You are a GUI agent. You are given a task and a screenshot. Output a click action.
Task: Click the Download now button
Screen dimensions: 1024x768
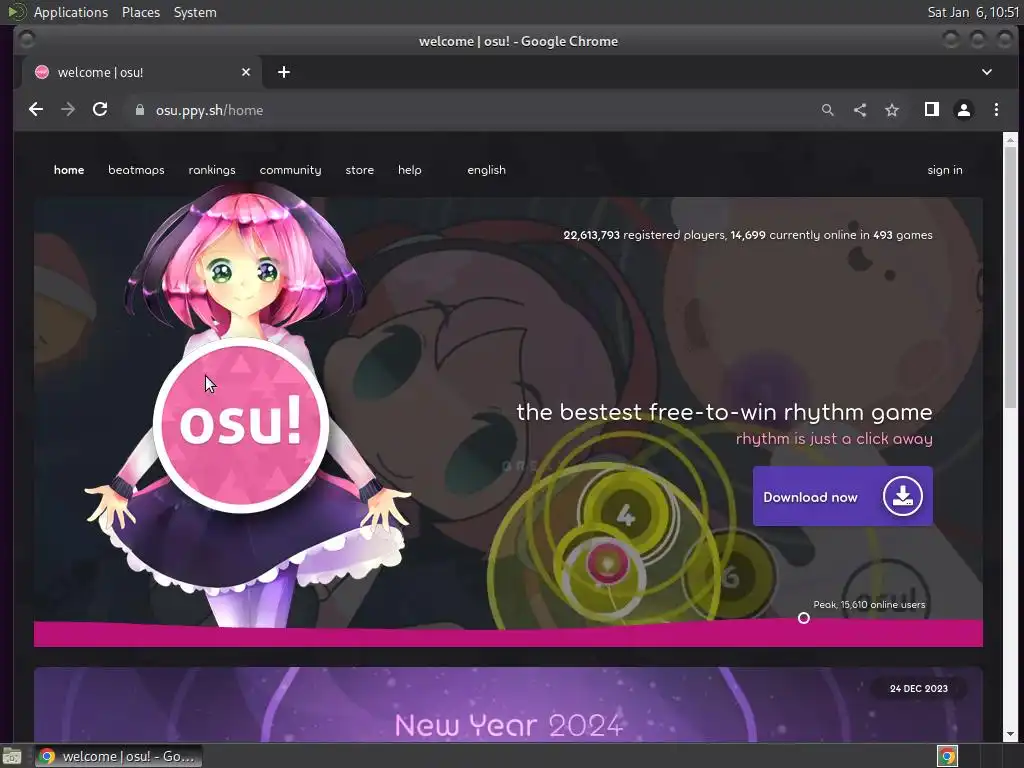(x=842, y=496)
